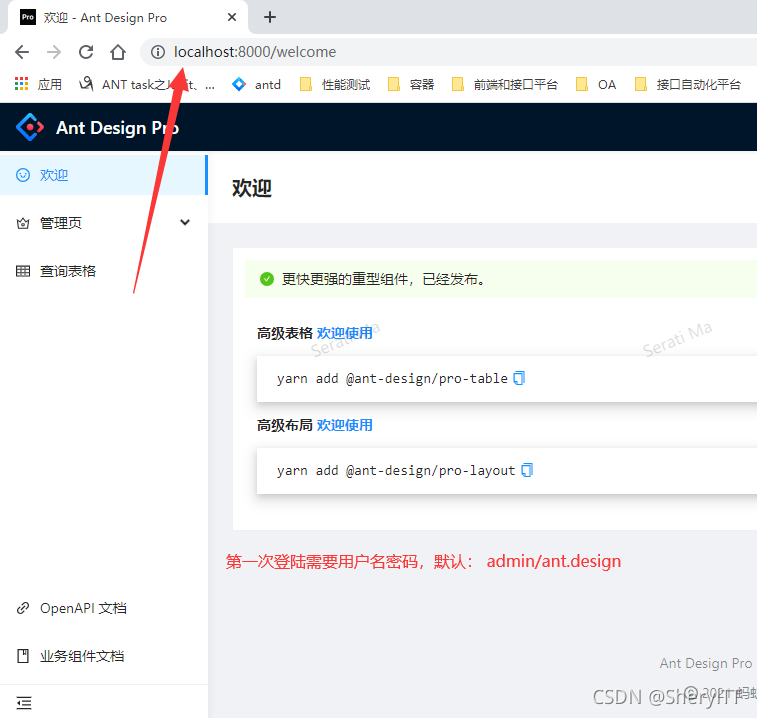The height and width of the screenshot is (718, 757).
Task: Click the Ant Design Pro logo icon
Action: pos(30,127)
